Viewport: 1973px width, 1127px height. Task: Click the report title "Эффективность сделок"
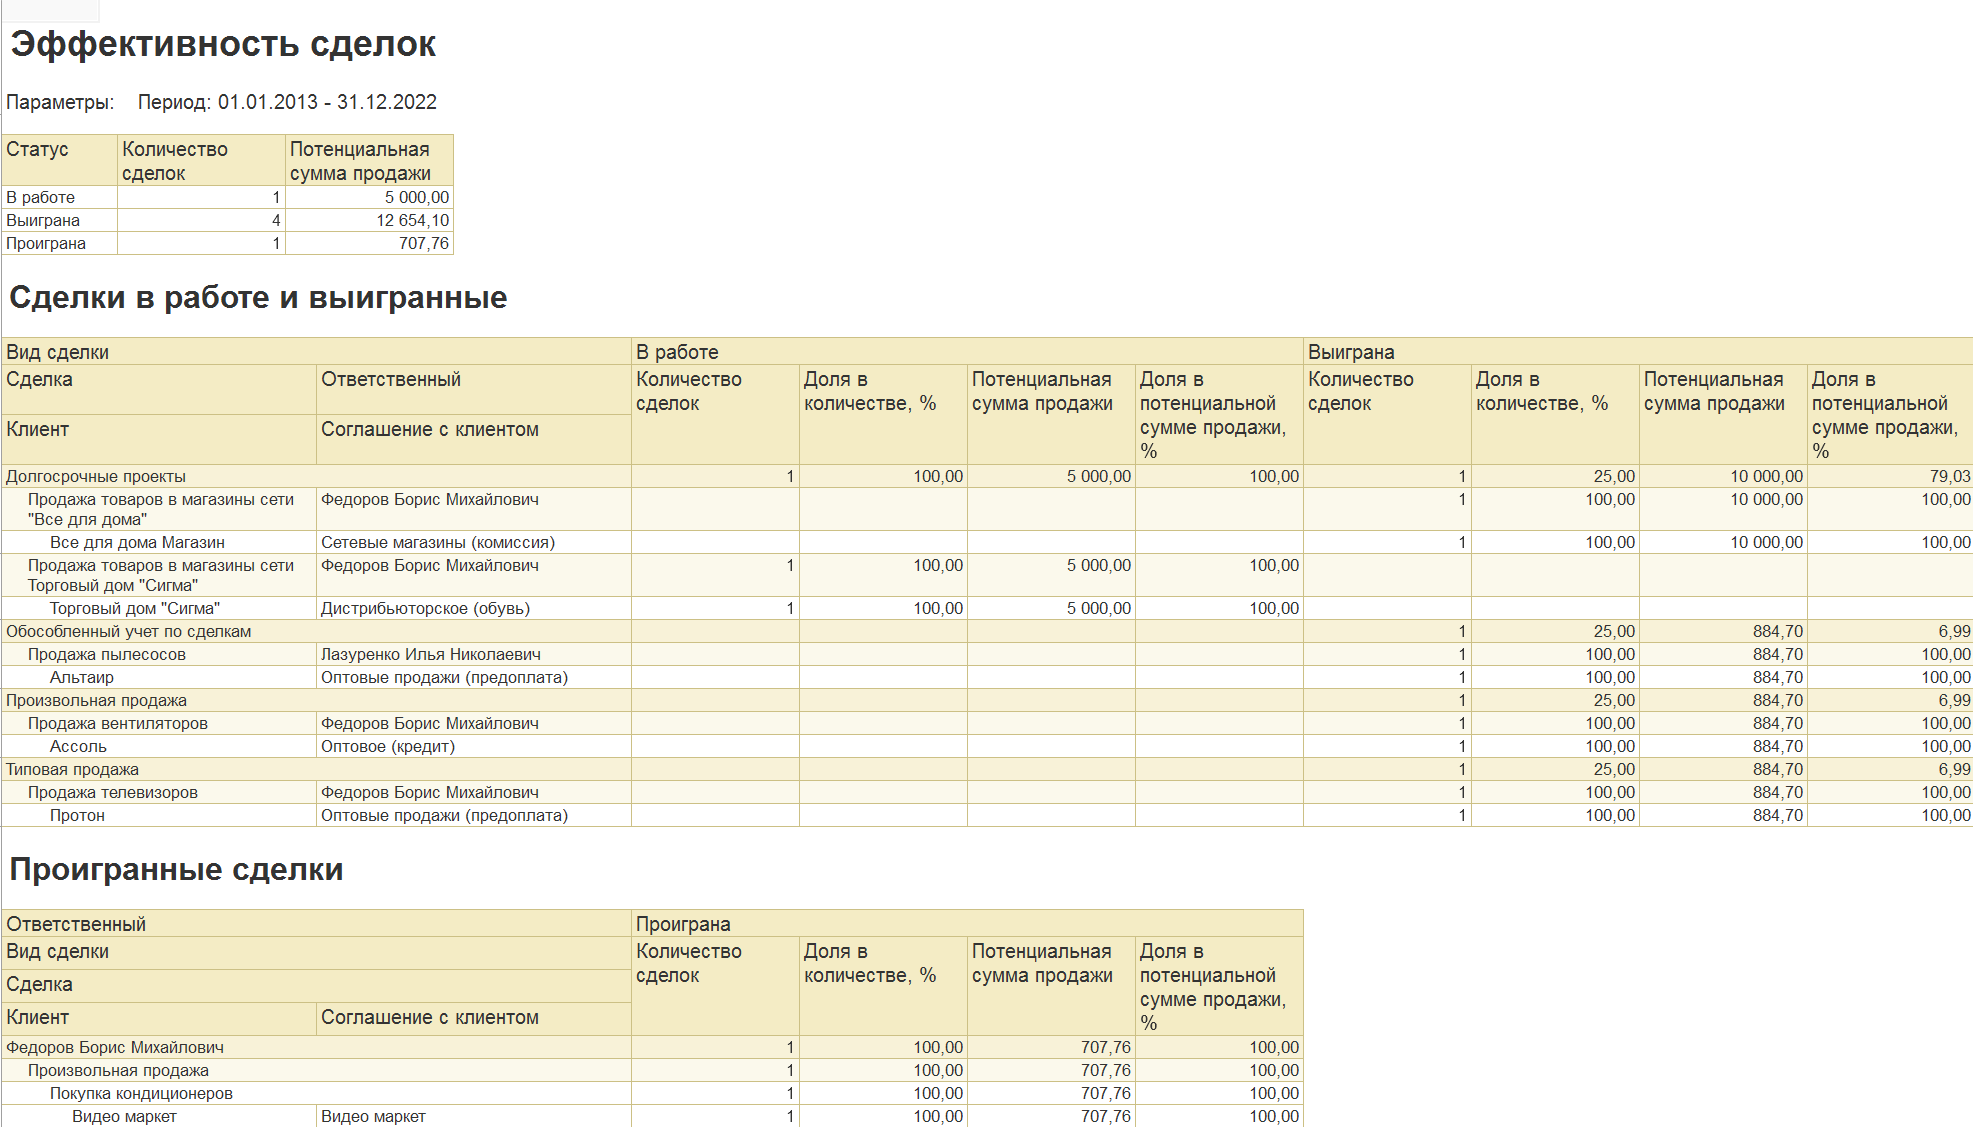pos(223,44)
